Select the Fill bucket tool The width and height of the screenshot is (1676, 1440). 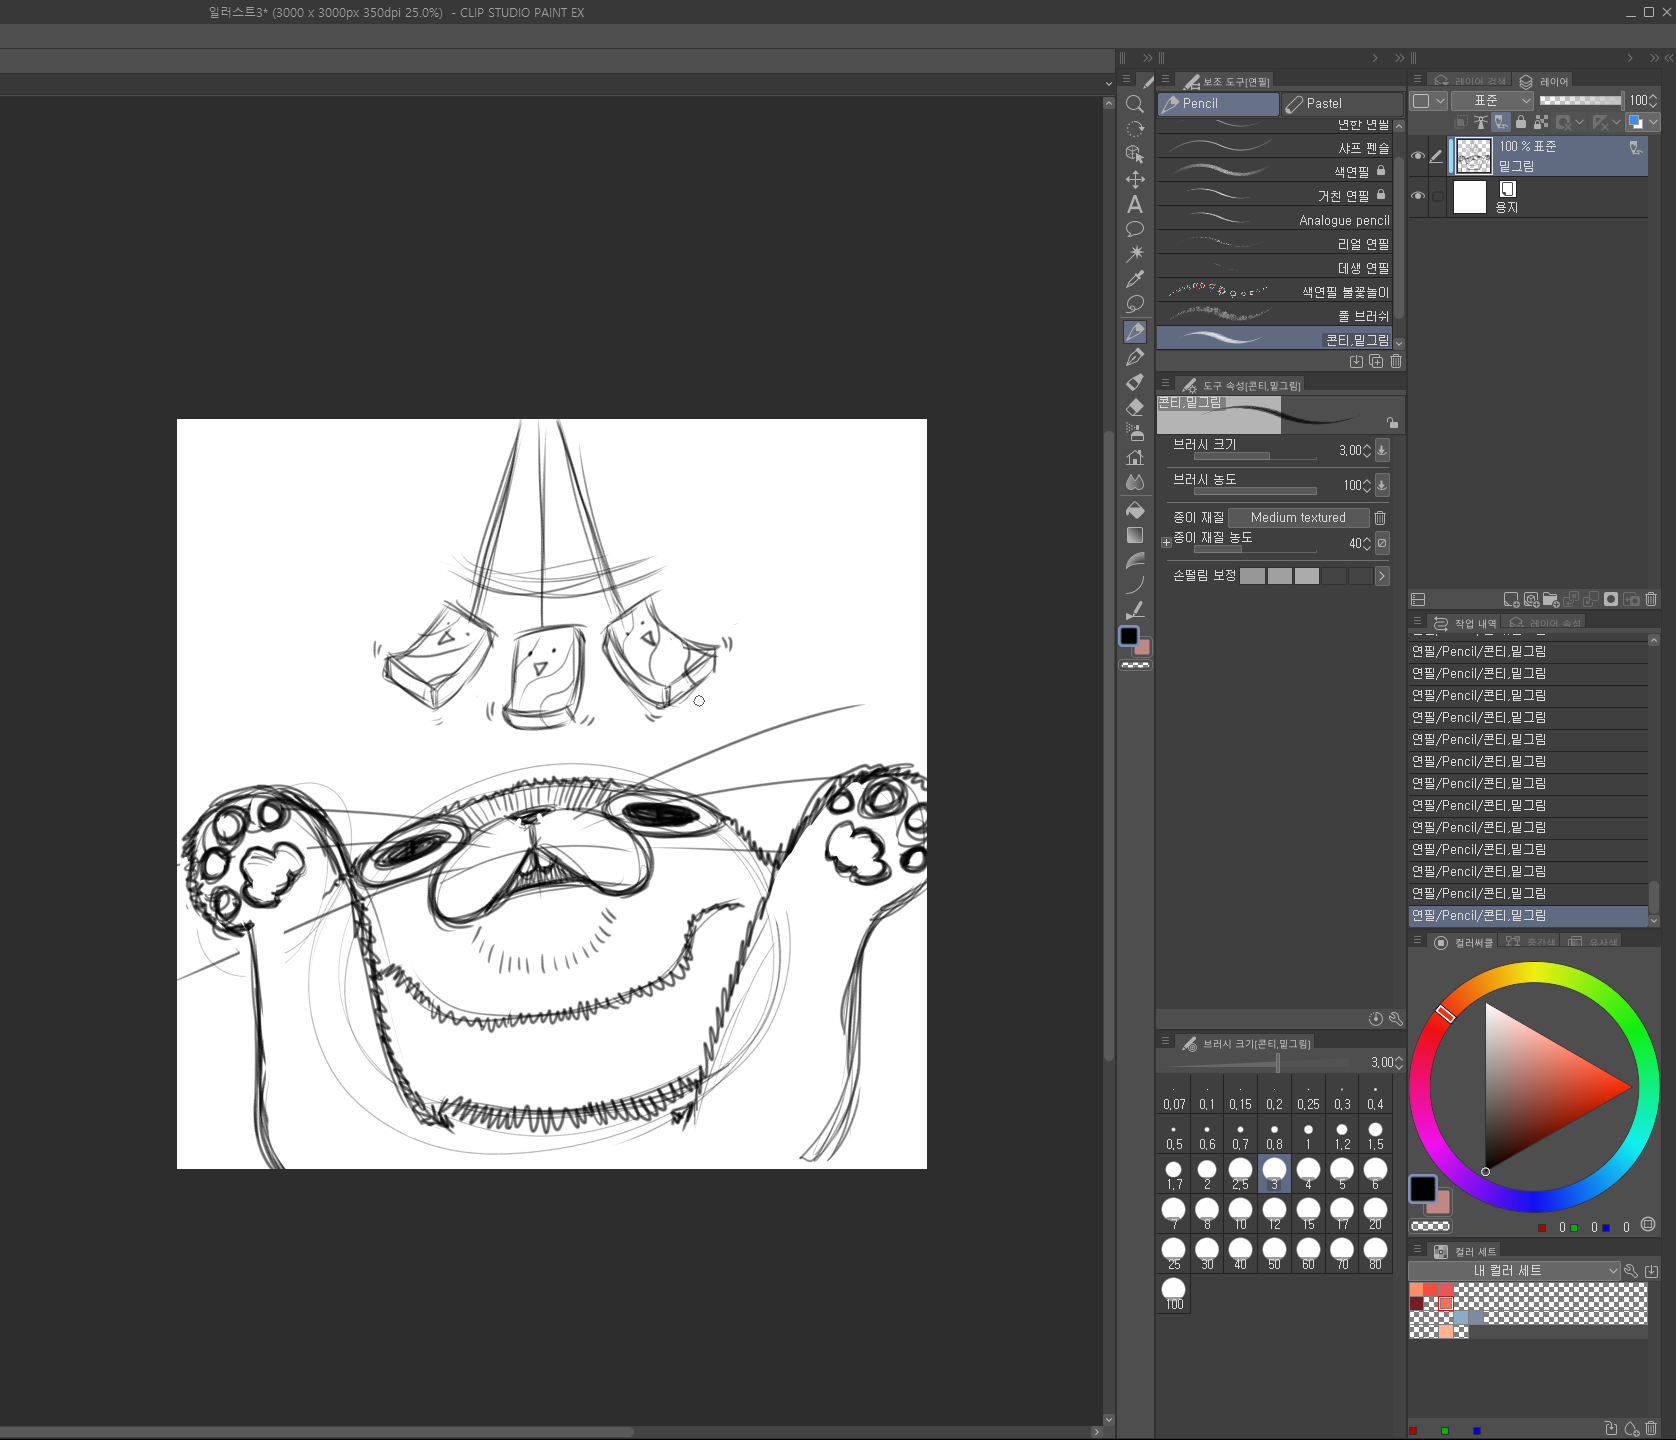pyautogui.click(x=1135, y=510)
